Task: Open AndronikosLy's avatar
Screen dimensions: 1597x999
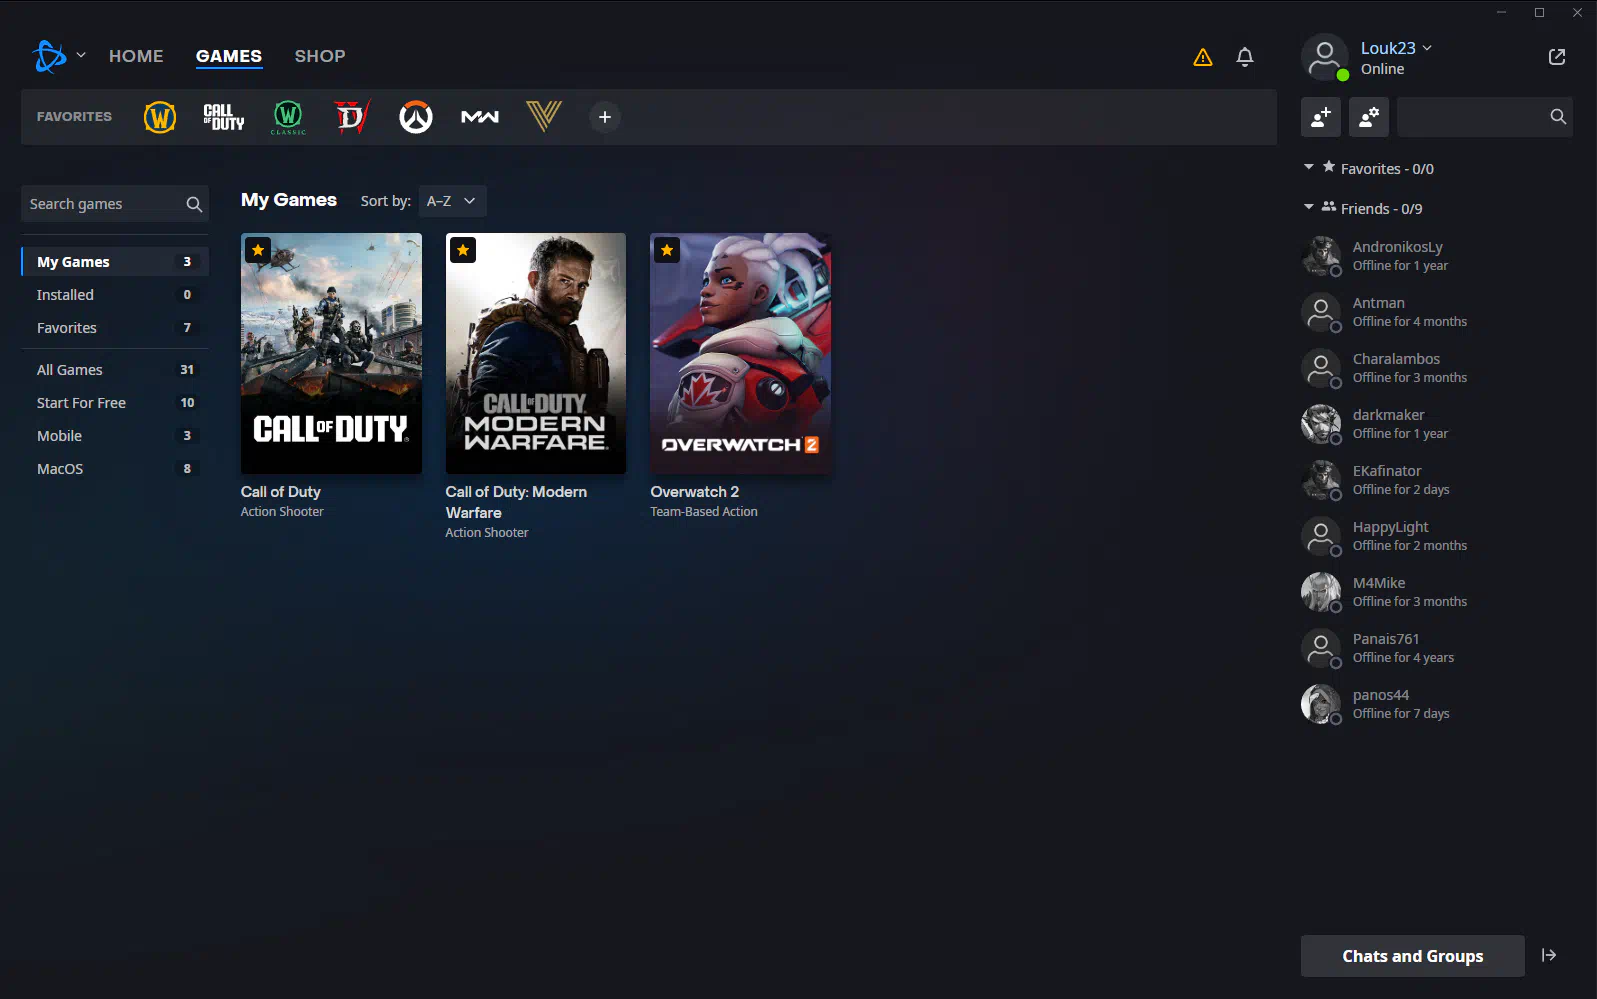Action: (1321, 256)
